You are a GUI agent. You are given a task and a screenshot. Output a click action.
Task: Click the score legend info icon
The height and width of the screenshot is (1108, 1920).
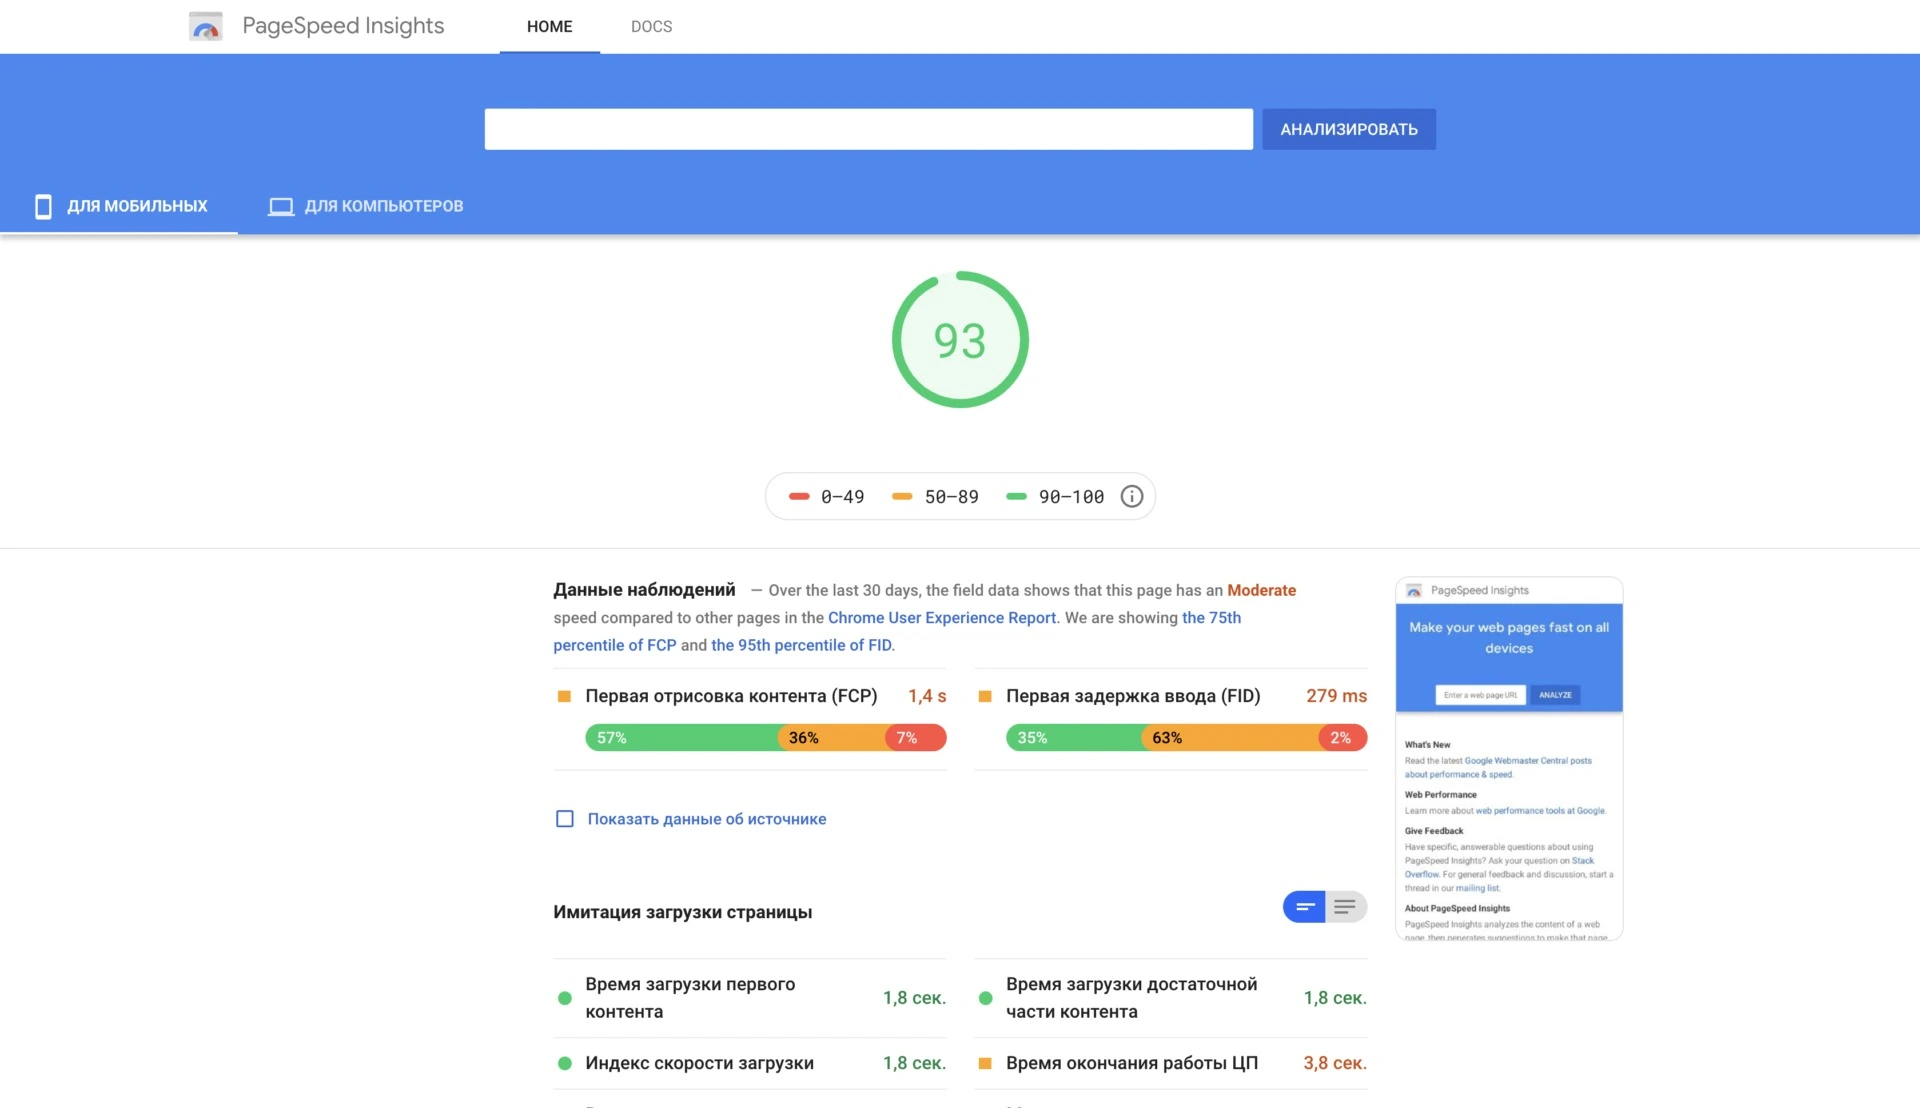pos(1131,497)
